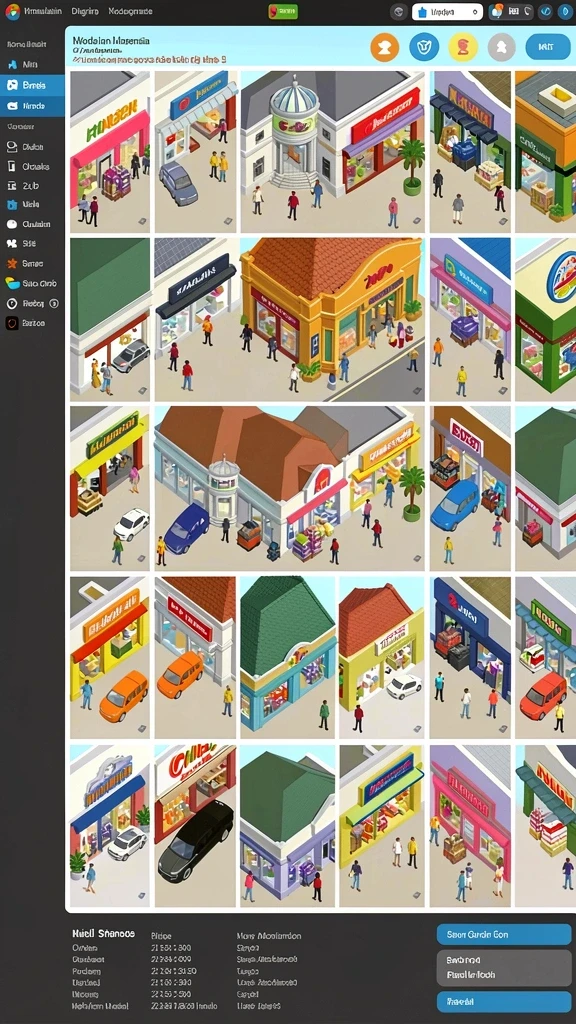Click the orange circular icon in the header
The image size is (576, 1024).
[x=385, y=47]
